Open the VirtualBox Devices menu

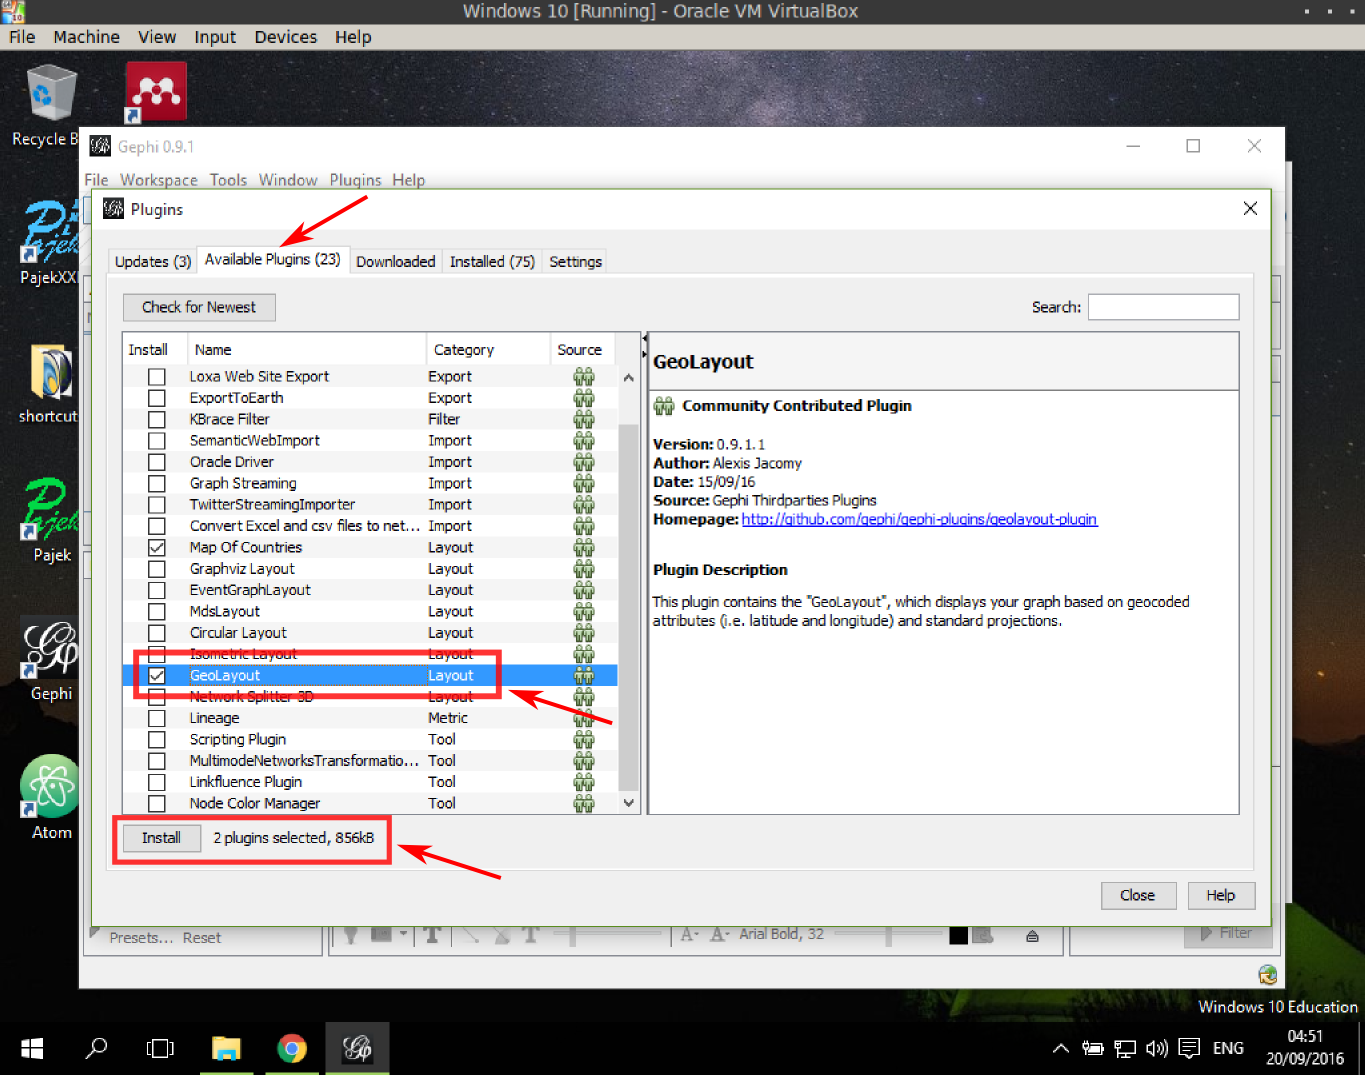click(285, 37)
